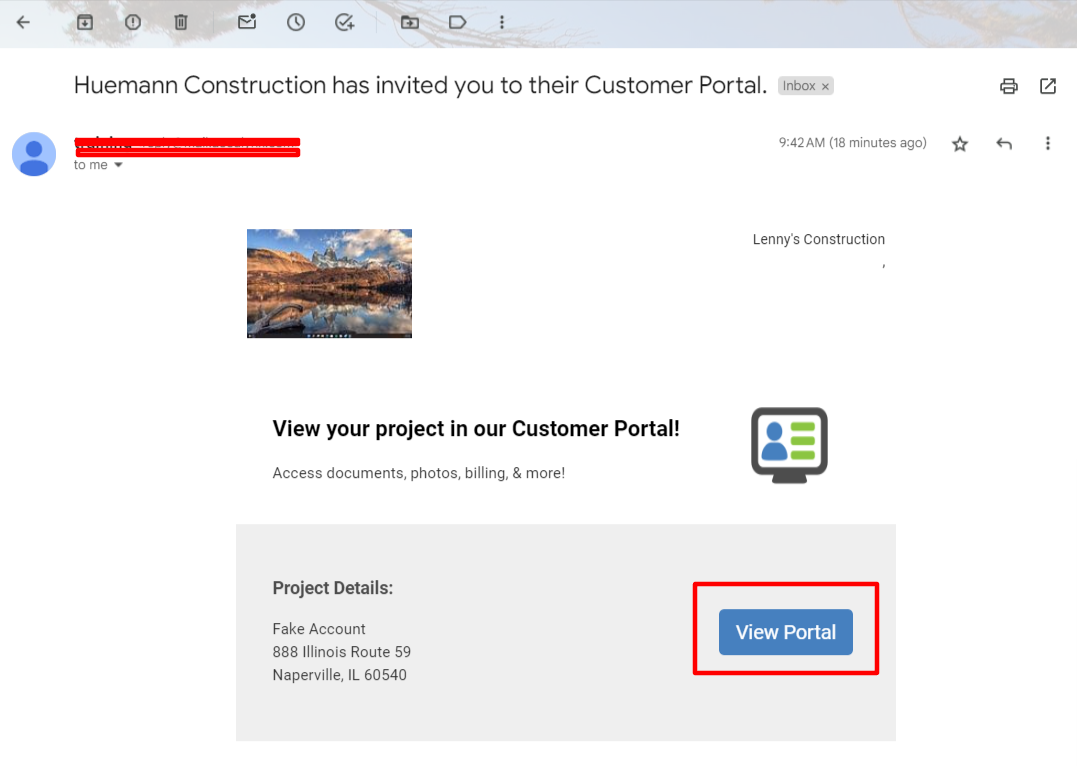Image resolution: width=1077 pixels, height=766 pixels.
Task: Snooze the email with clock icon
Action: (x=296, y=23)
